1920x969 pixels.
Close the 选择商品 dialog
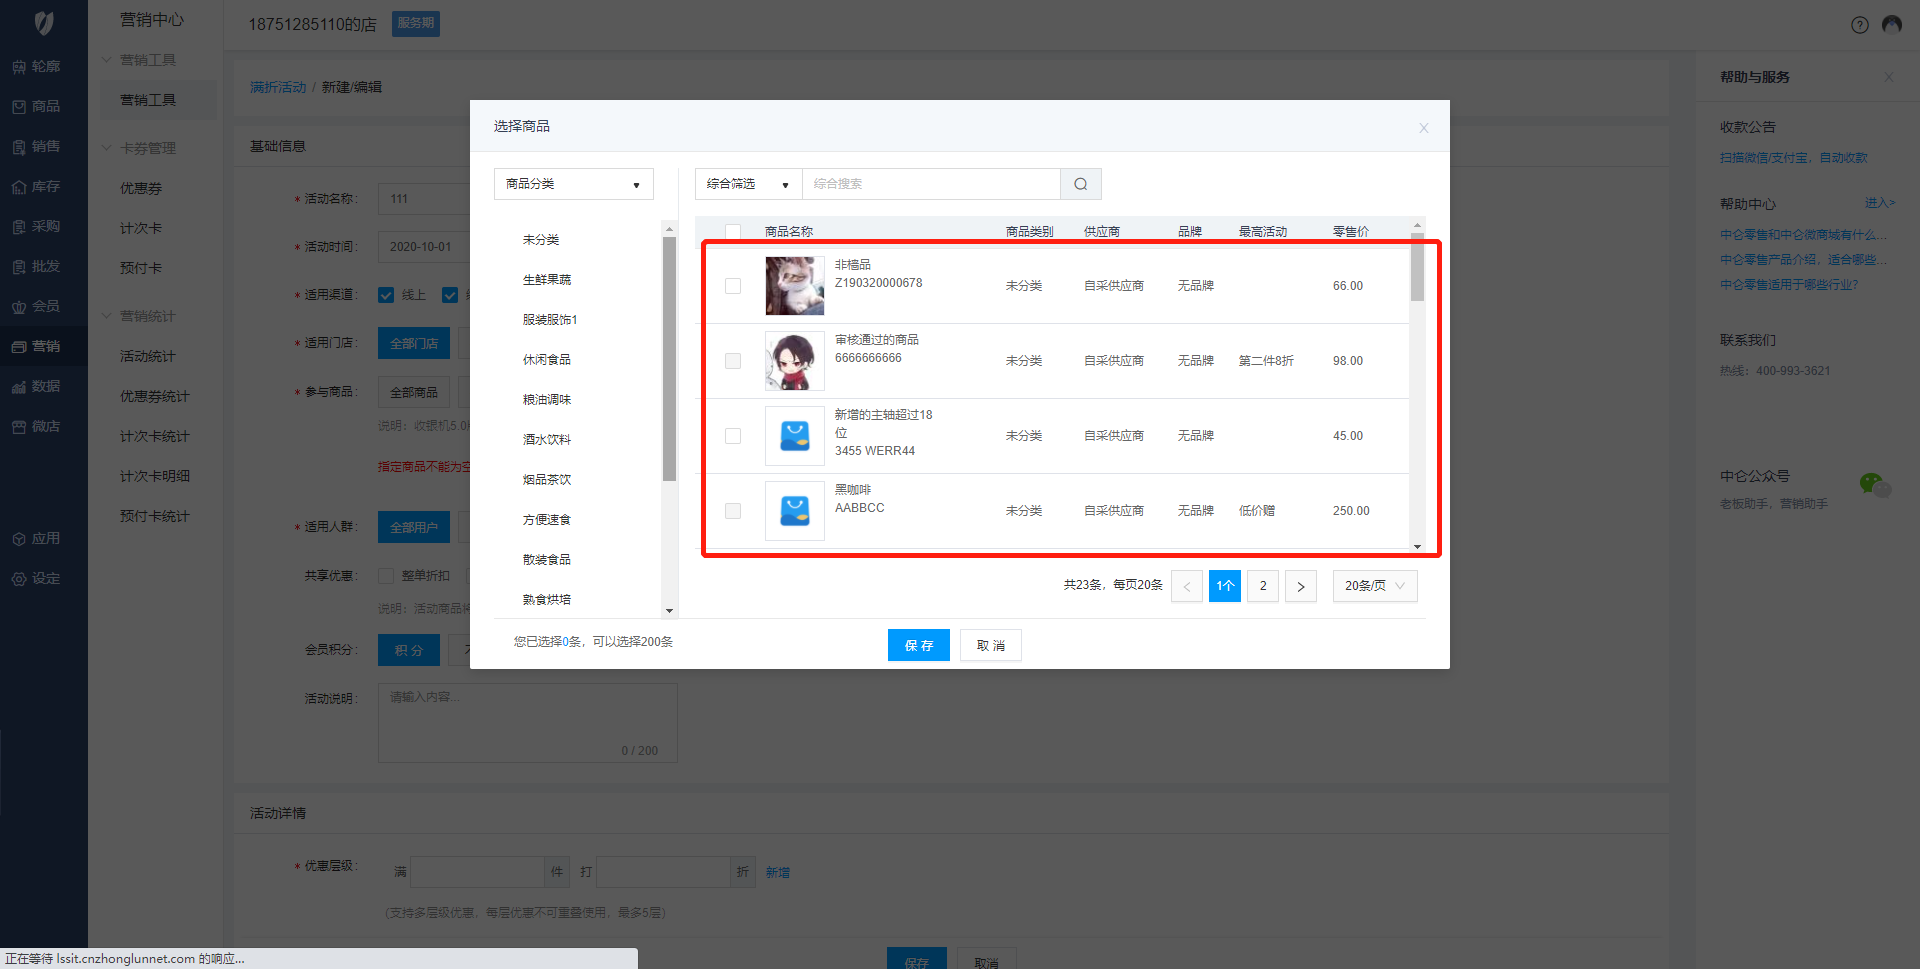point(1423,128)
